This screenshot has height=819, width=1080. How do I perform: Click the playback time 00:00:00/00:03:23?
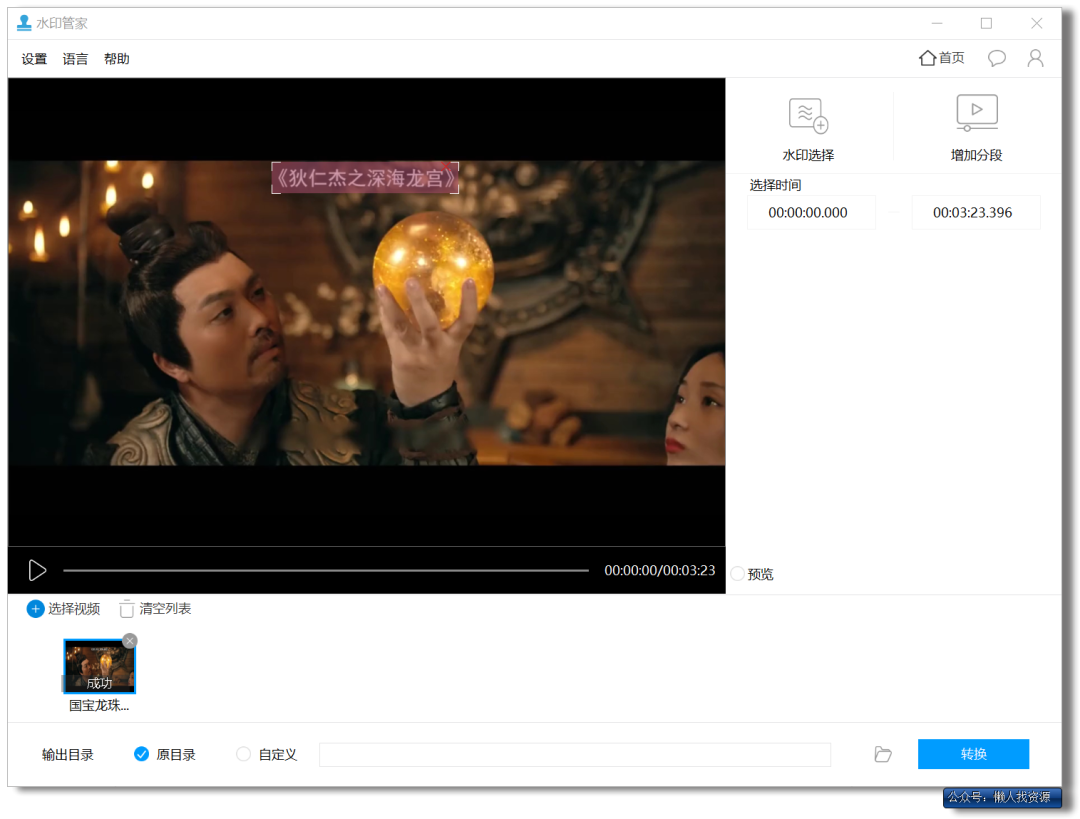(659, 570)
